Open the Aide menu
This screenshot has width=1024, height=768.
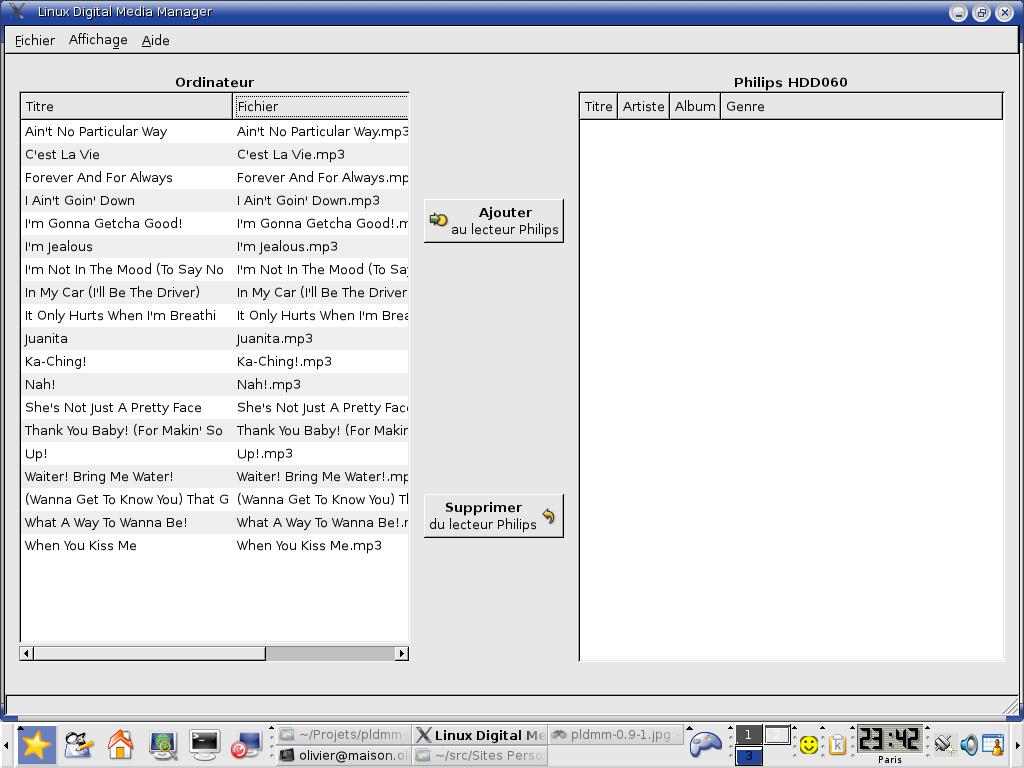tap(155, 40)
